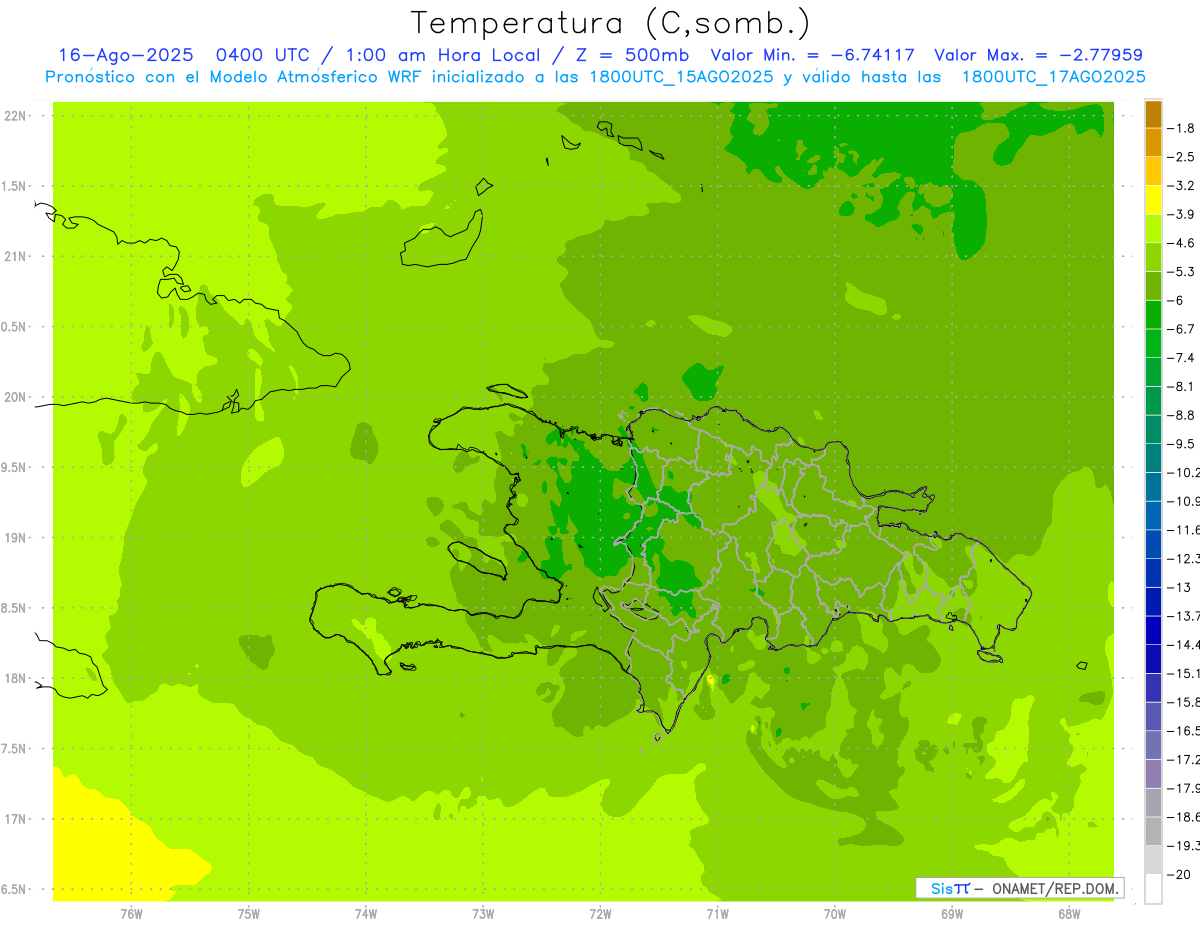Viewport: 1200px width, 927px height.
Task: Click the '-6' legend value label
Action: pyautogui.click(x=1177, y=300)
